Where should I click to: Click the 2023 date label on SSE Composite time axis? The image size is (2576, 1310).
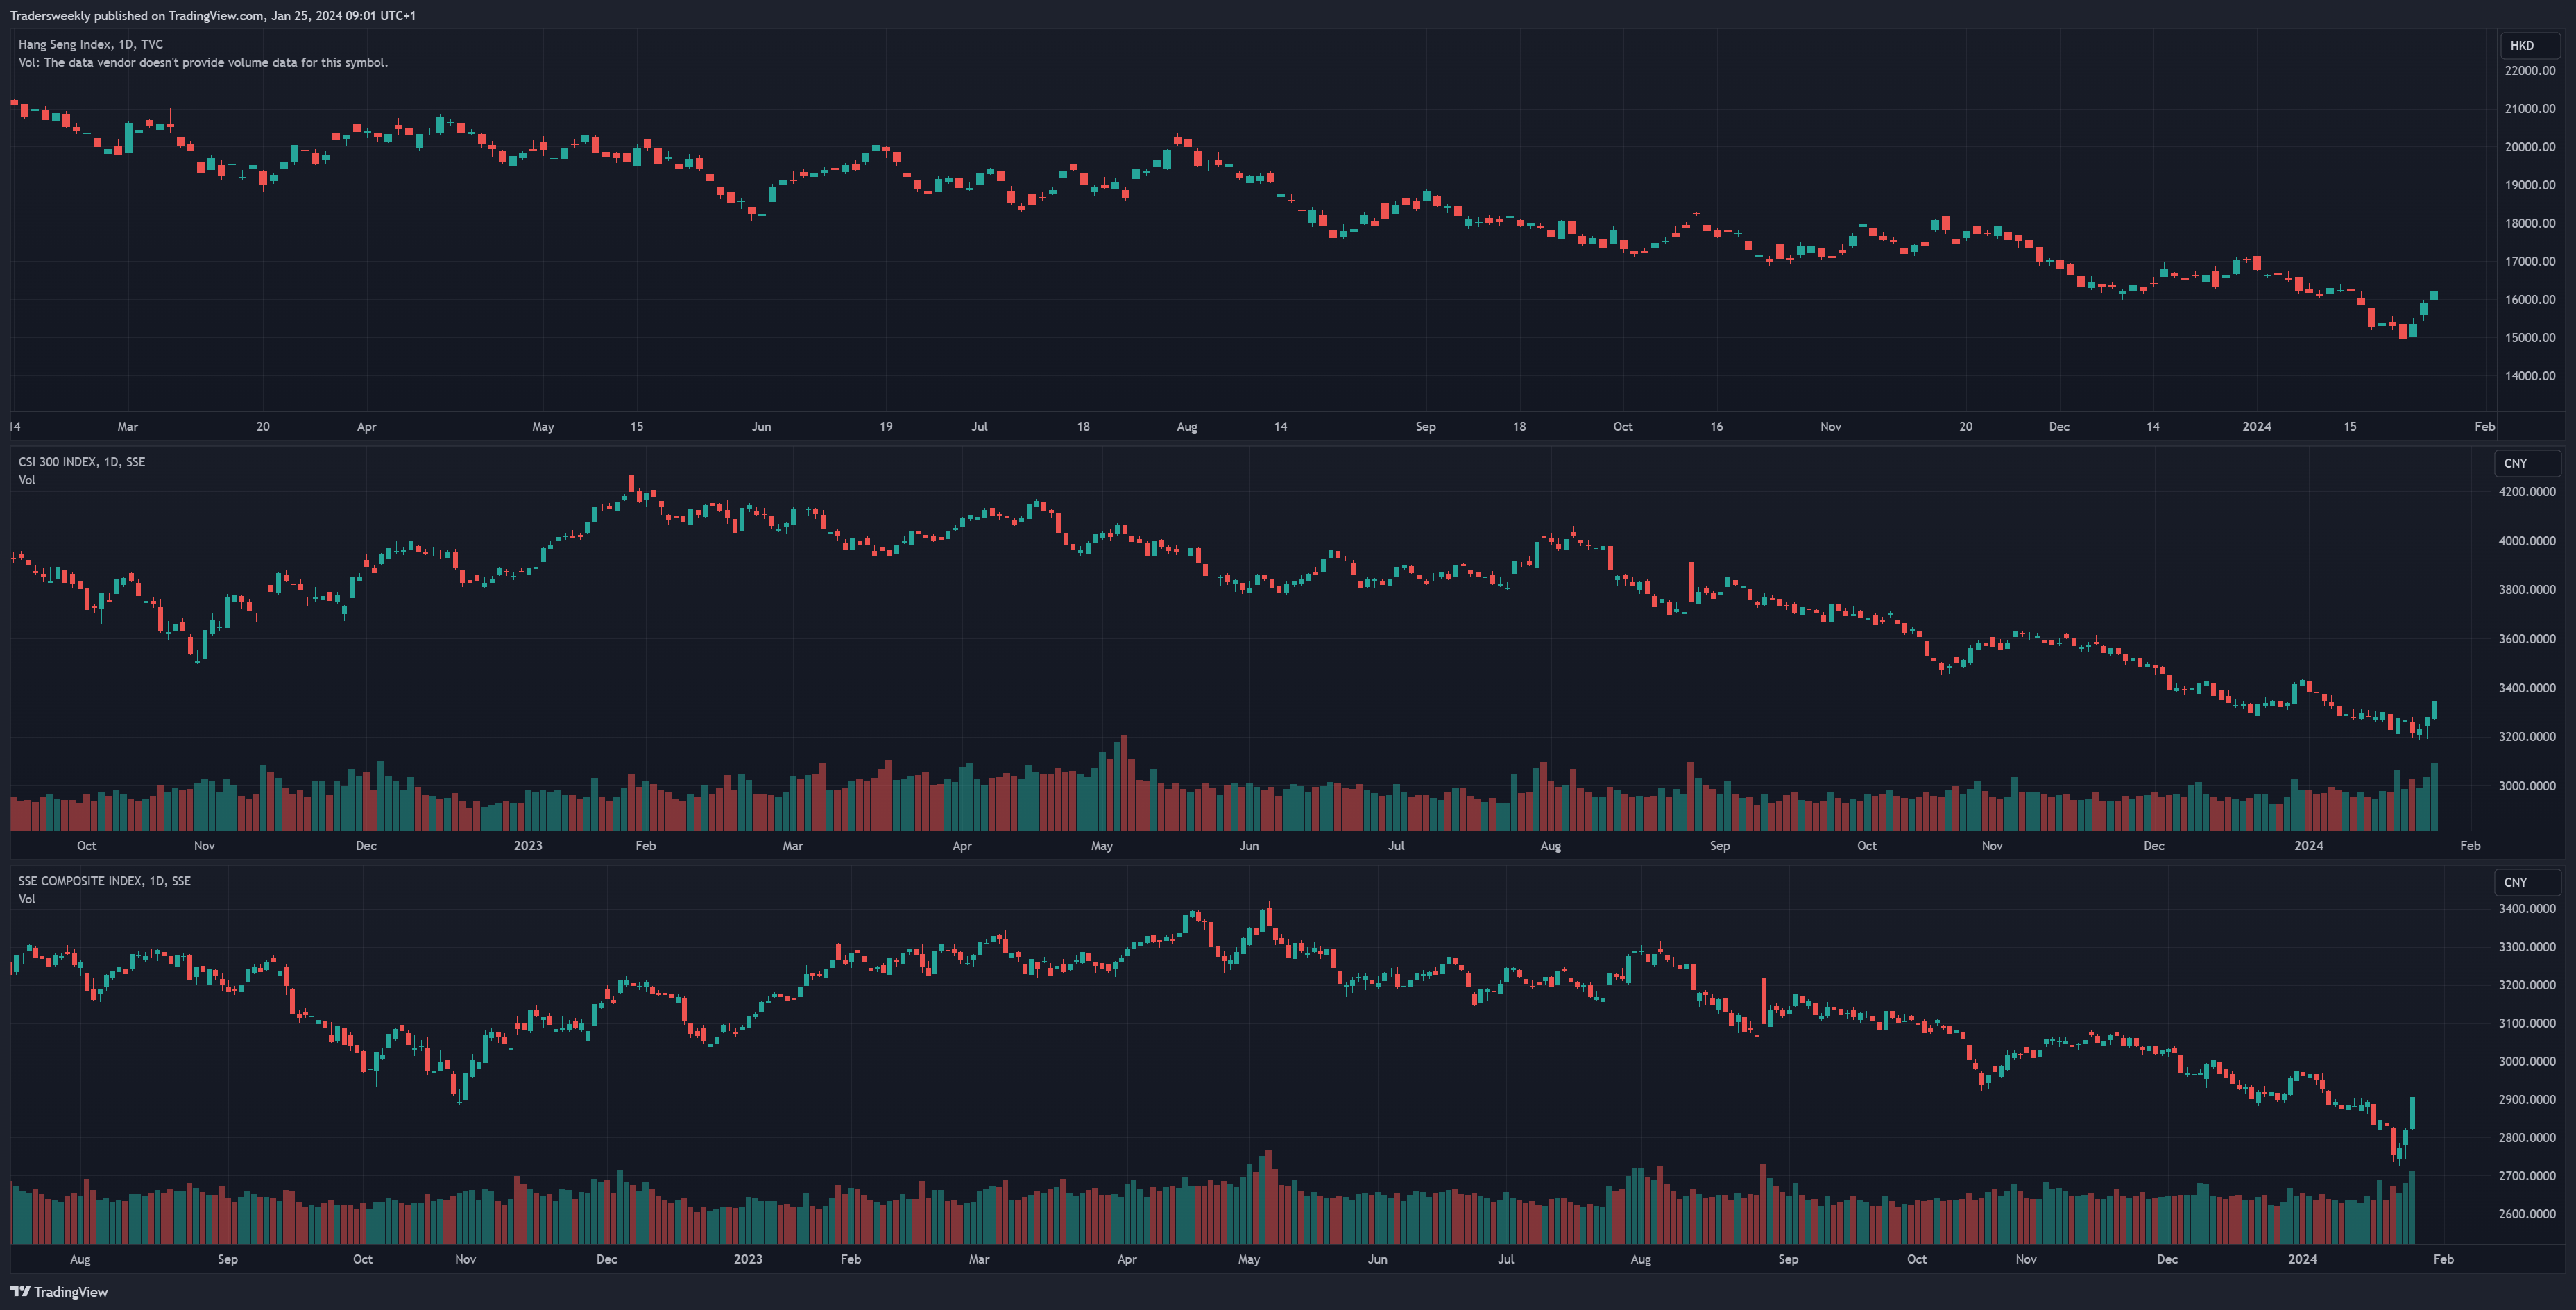pos(748,1259)
